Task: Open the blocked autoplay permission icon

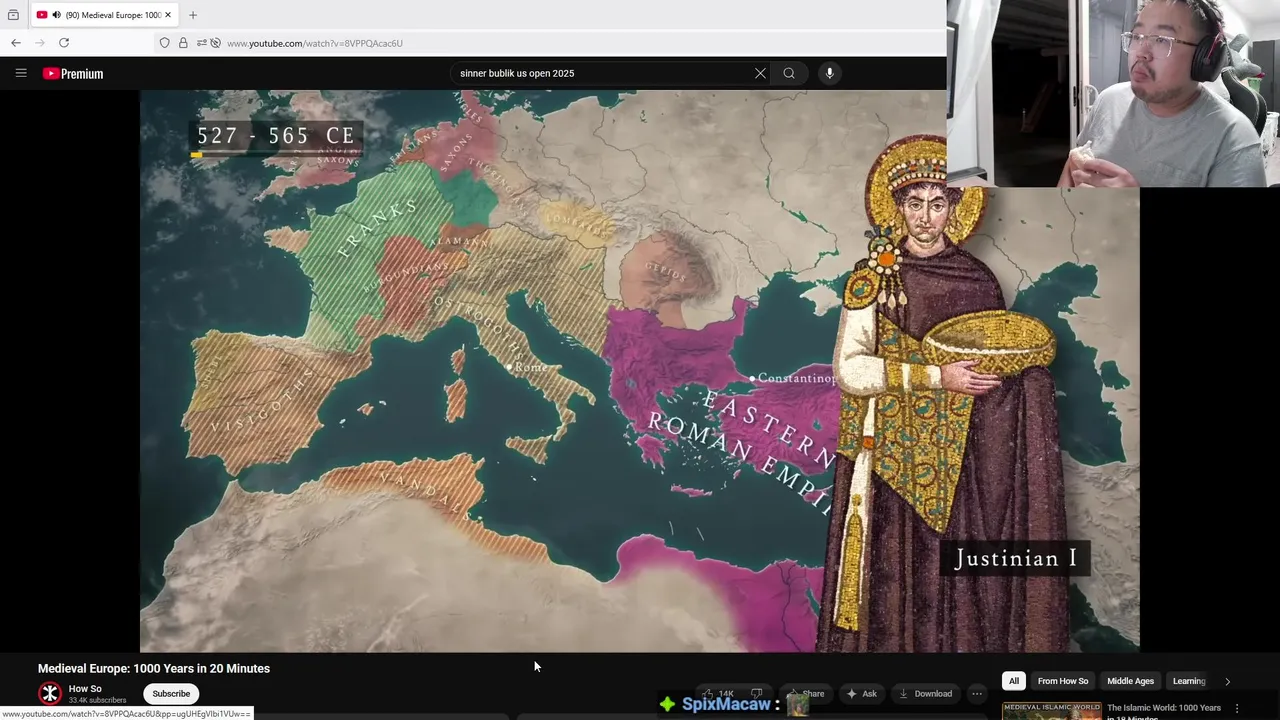Action: coord(215,43)
